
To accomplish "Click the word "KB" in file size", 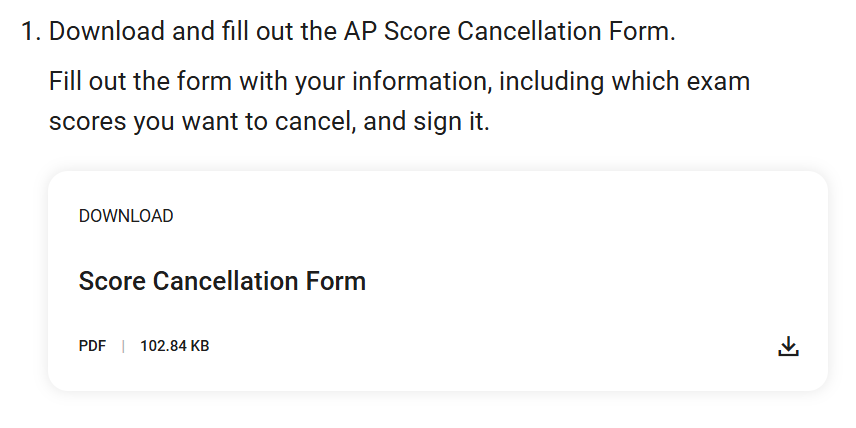I will [199, 346].
